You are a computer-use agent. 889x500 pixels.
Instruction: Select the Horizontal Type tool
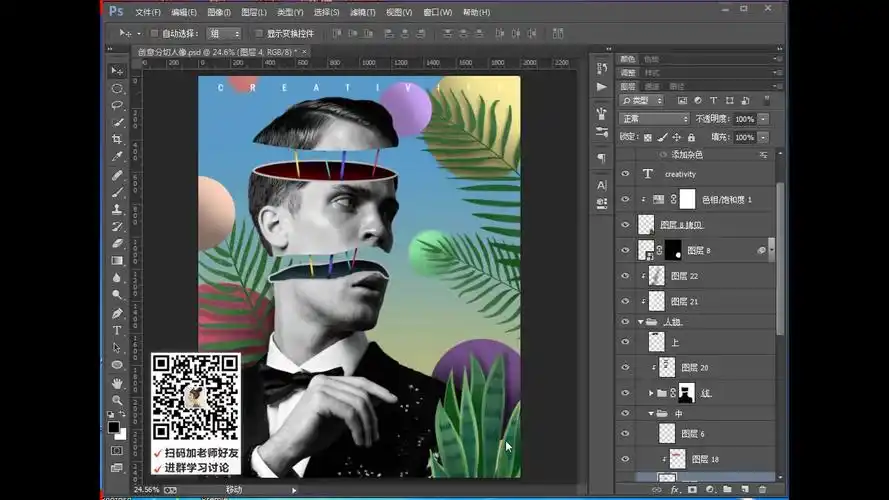[117, 330]
